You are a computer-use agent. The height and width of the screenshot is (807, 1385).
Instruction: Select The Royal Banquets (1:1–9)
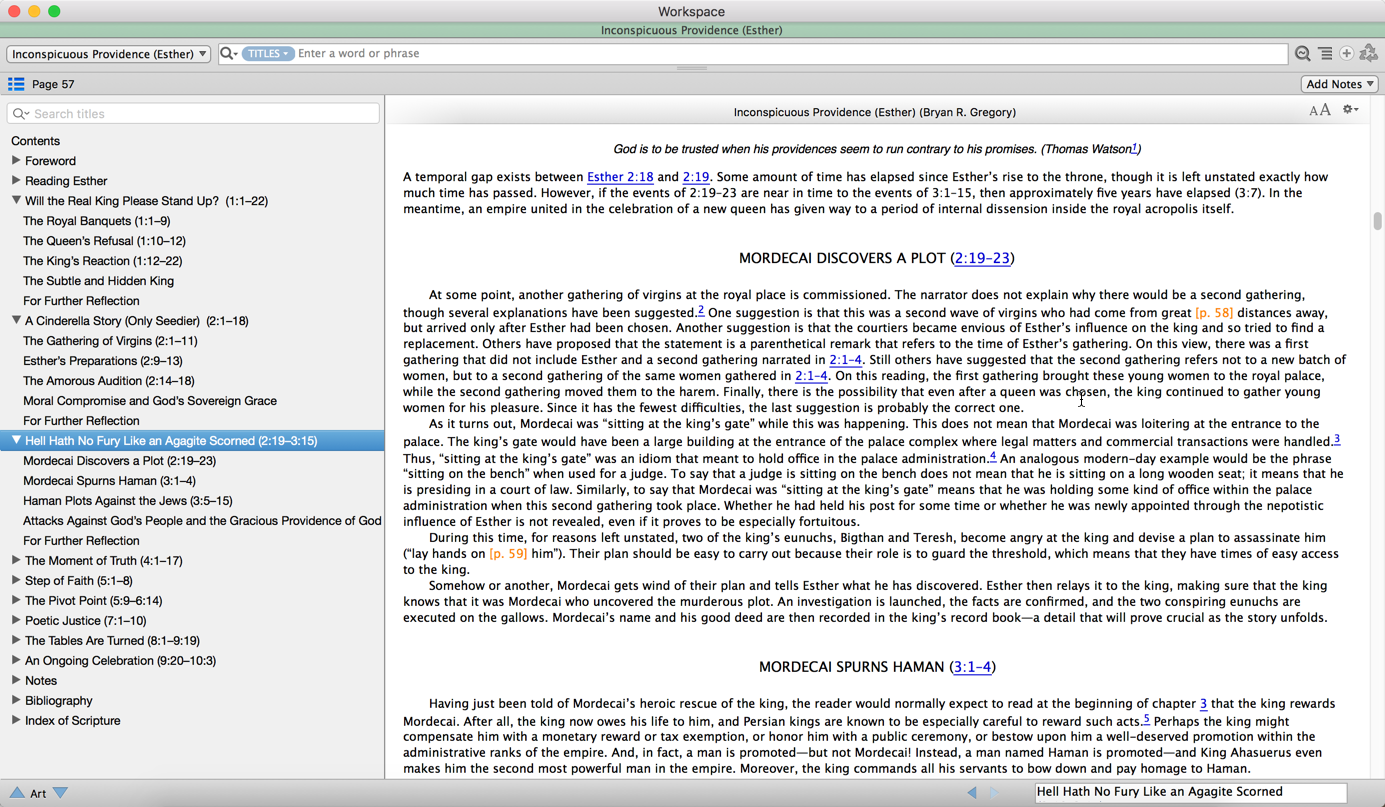96,221
